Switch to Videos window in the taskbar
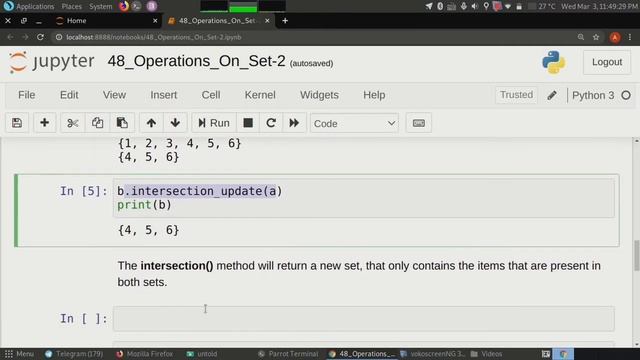Viewport: 640px width, 360px height. pyautogui.click(x=487, y=354)
